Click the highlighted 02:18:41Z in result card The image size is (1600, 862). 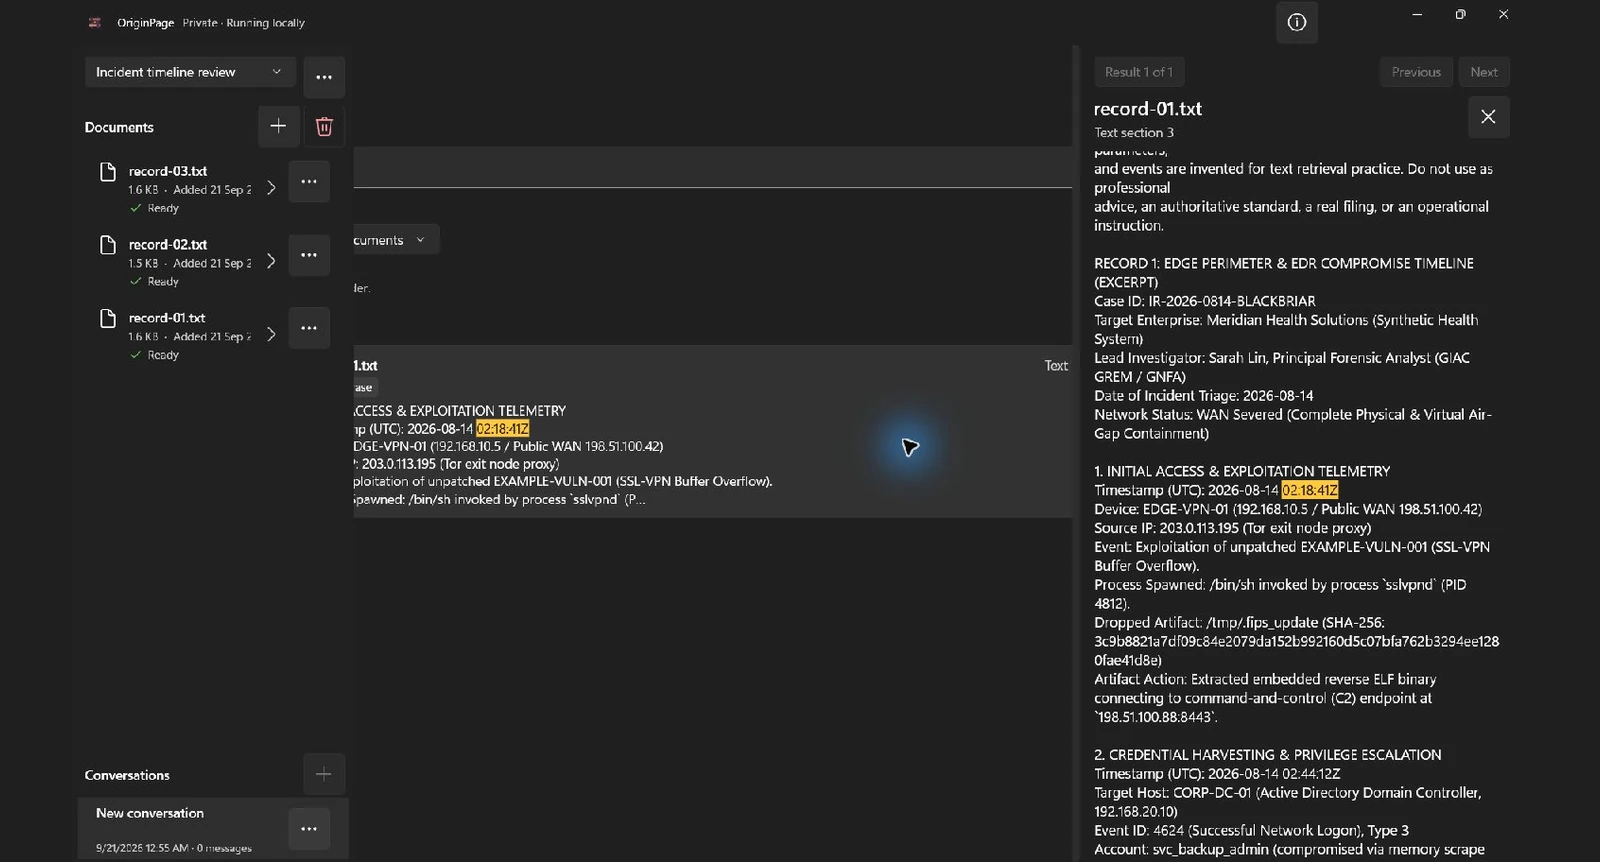(x=502, y=429)
